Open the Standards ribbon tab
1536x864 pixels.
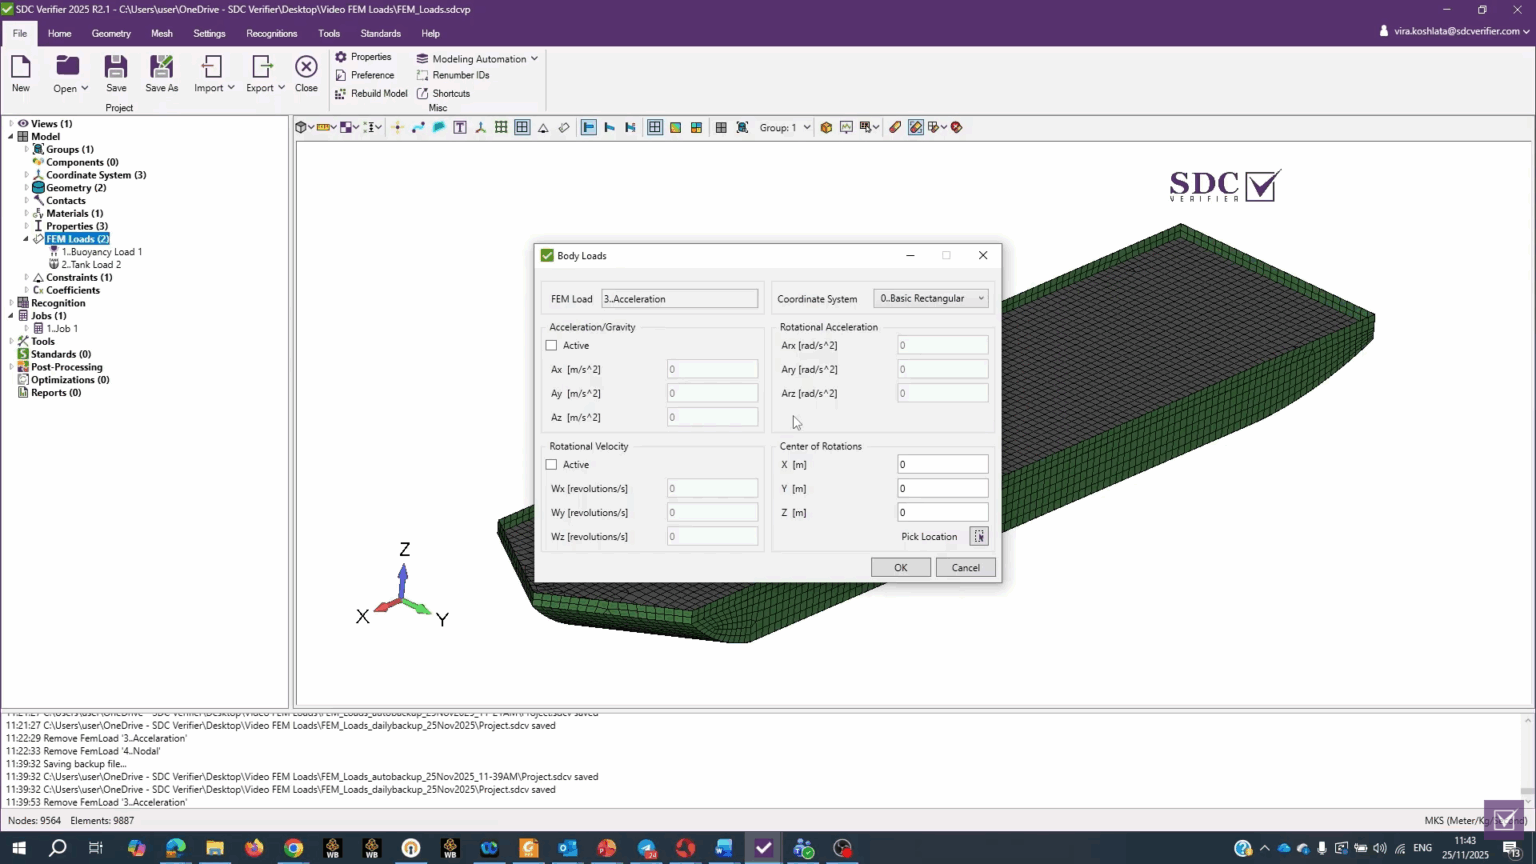[381, 33]
